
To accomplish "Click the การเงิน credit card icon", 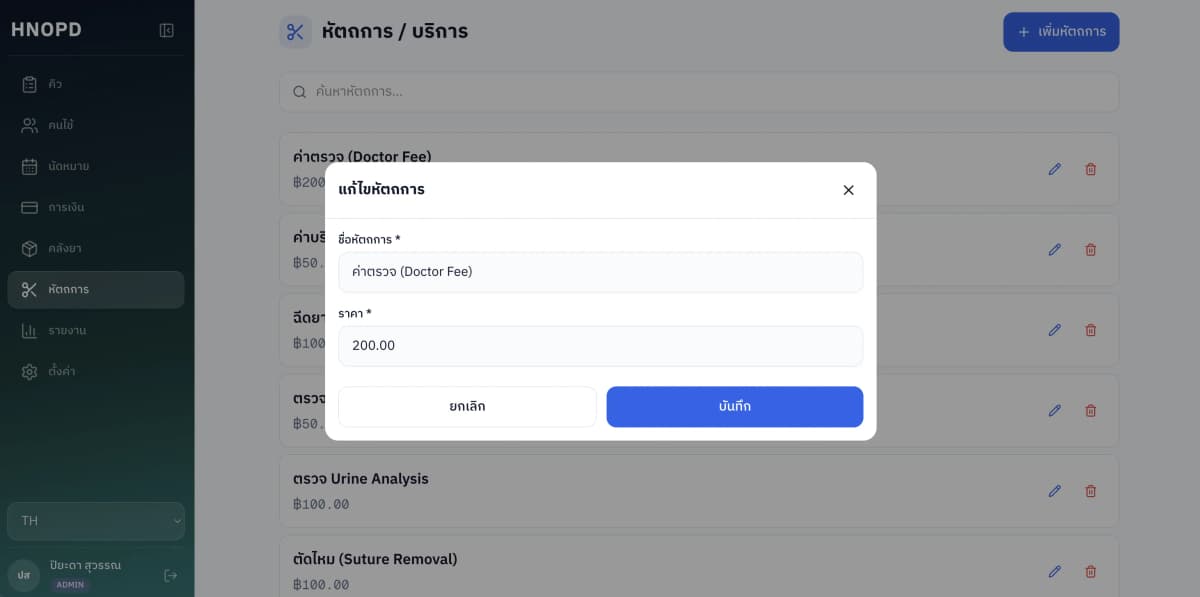I will point(30,207).
